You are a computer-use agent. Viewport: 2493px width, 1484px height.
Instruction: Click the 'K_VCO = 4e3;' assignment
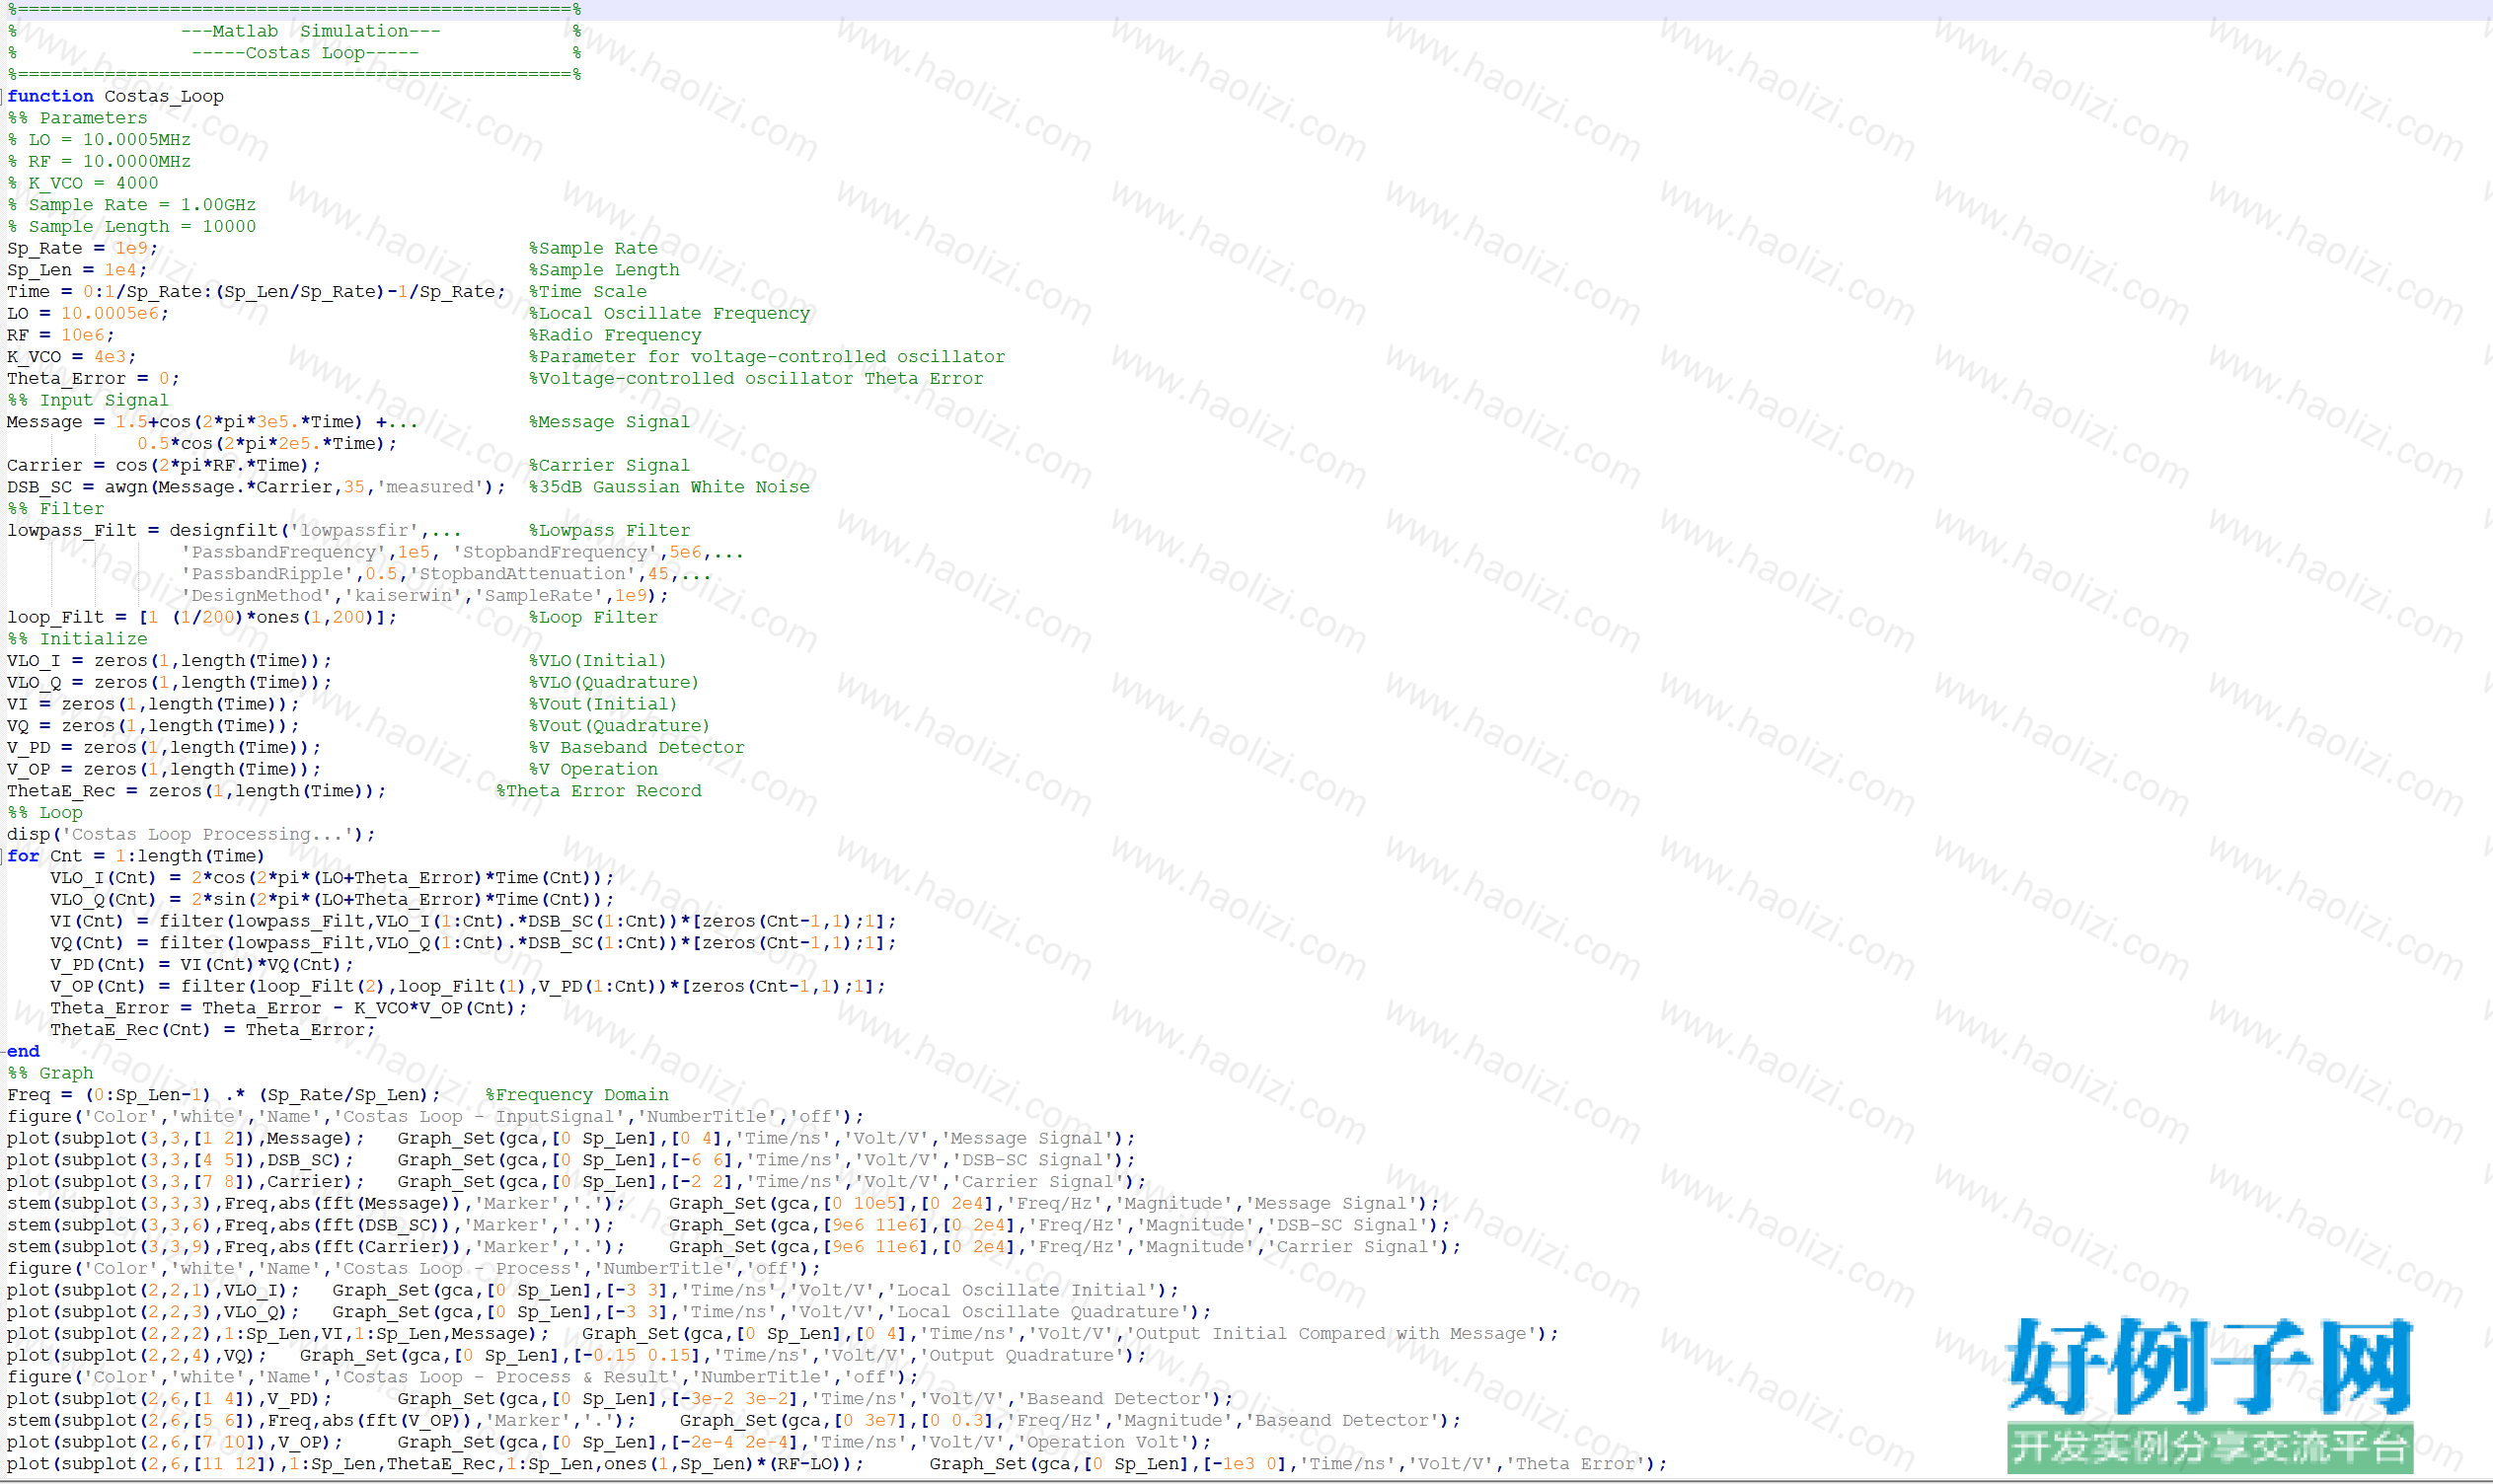coord(72,357)
